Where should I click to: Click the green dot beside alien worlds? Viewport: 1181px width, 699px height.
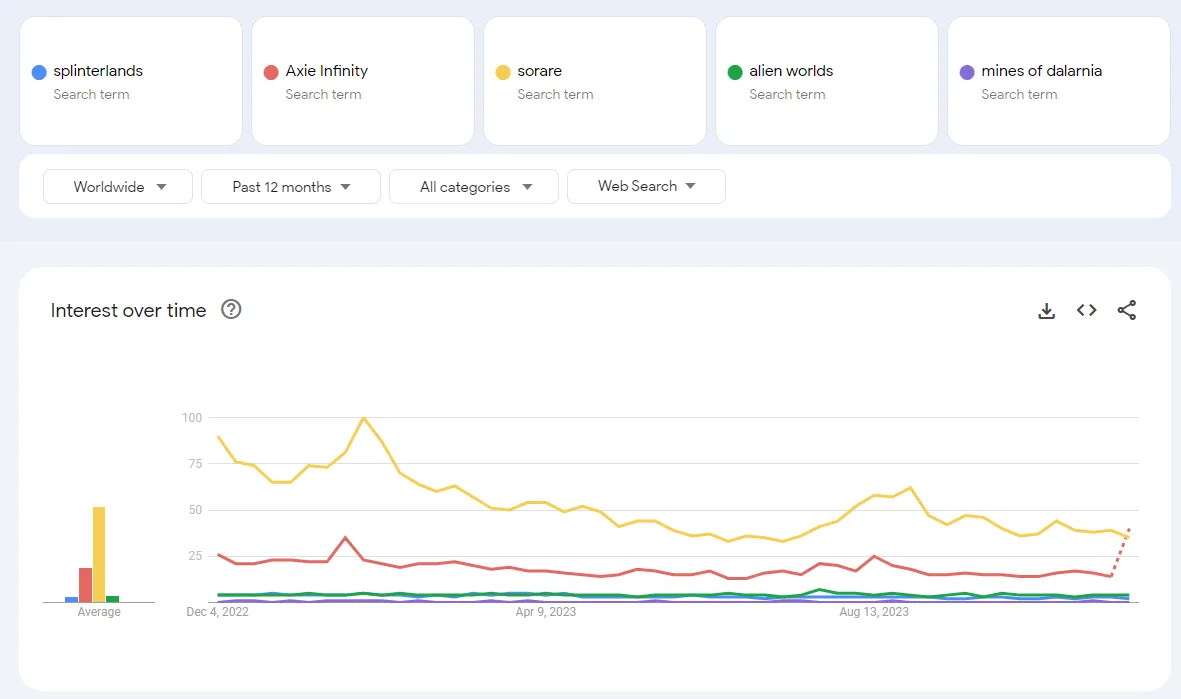coord(735,72)
